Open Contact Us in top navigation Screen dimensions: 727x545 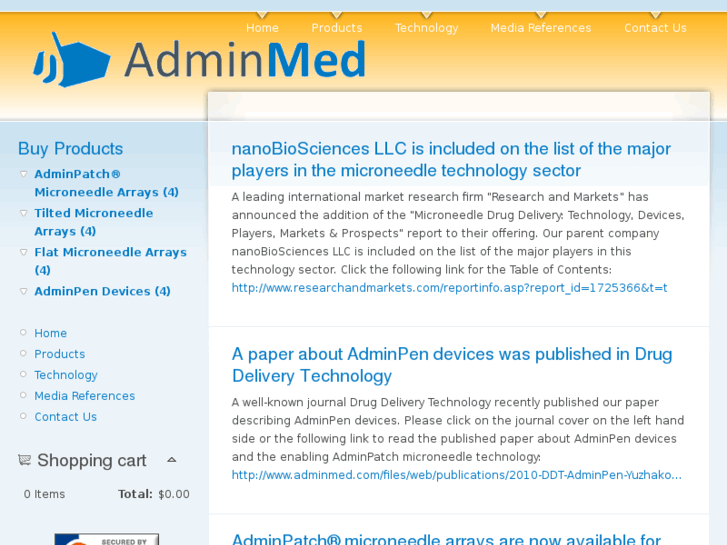click(x=655, y=28)
